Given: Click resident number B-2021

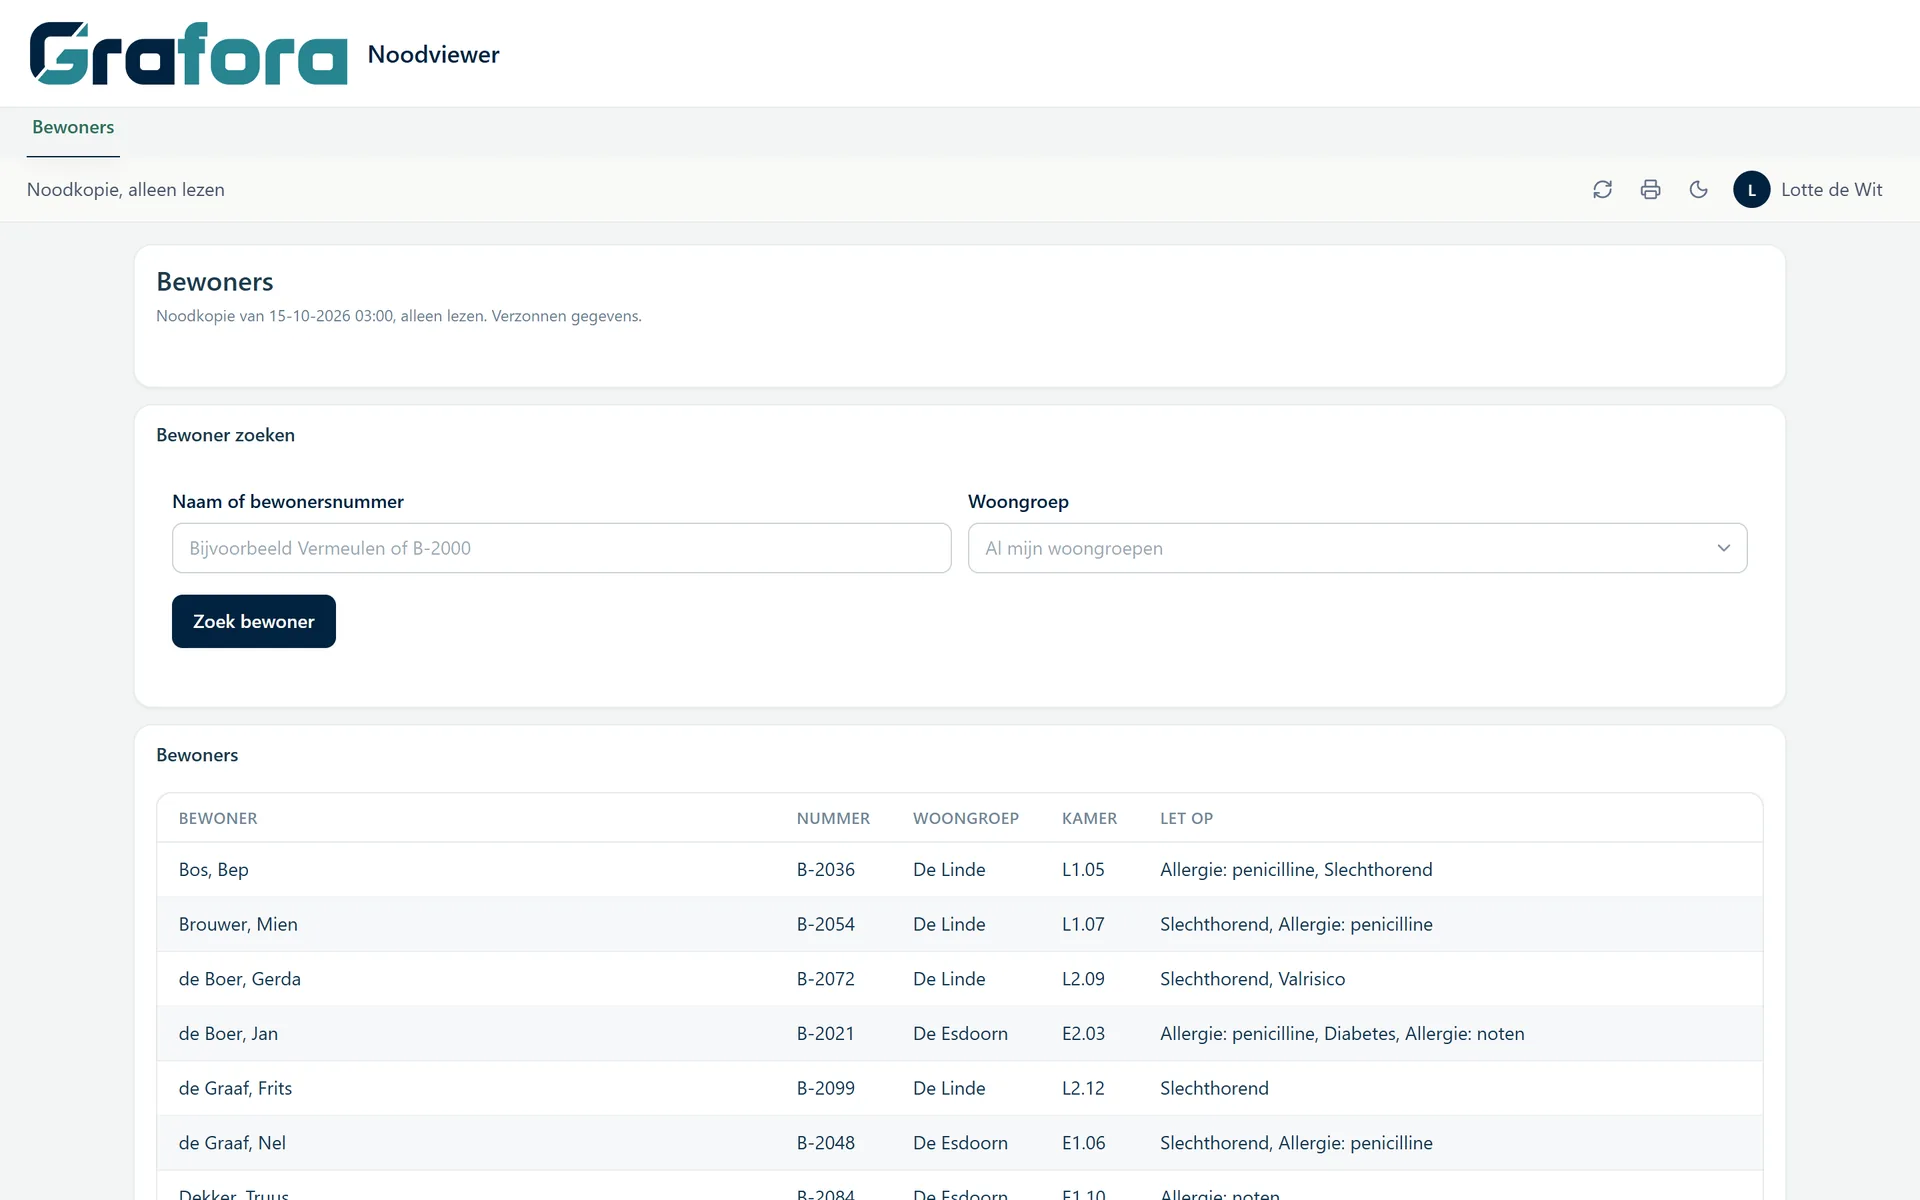Looking at the screenshot, I should [x=826, y=1034].
